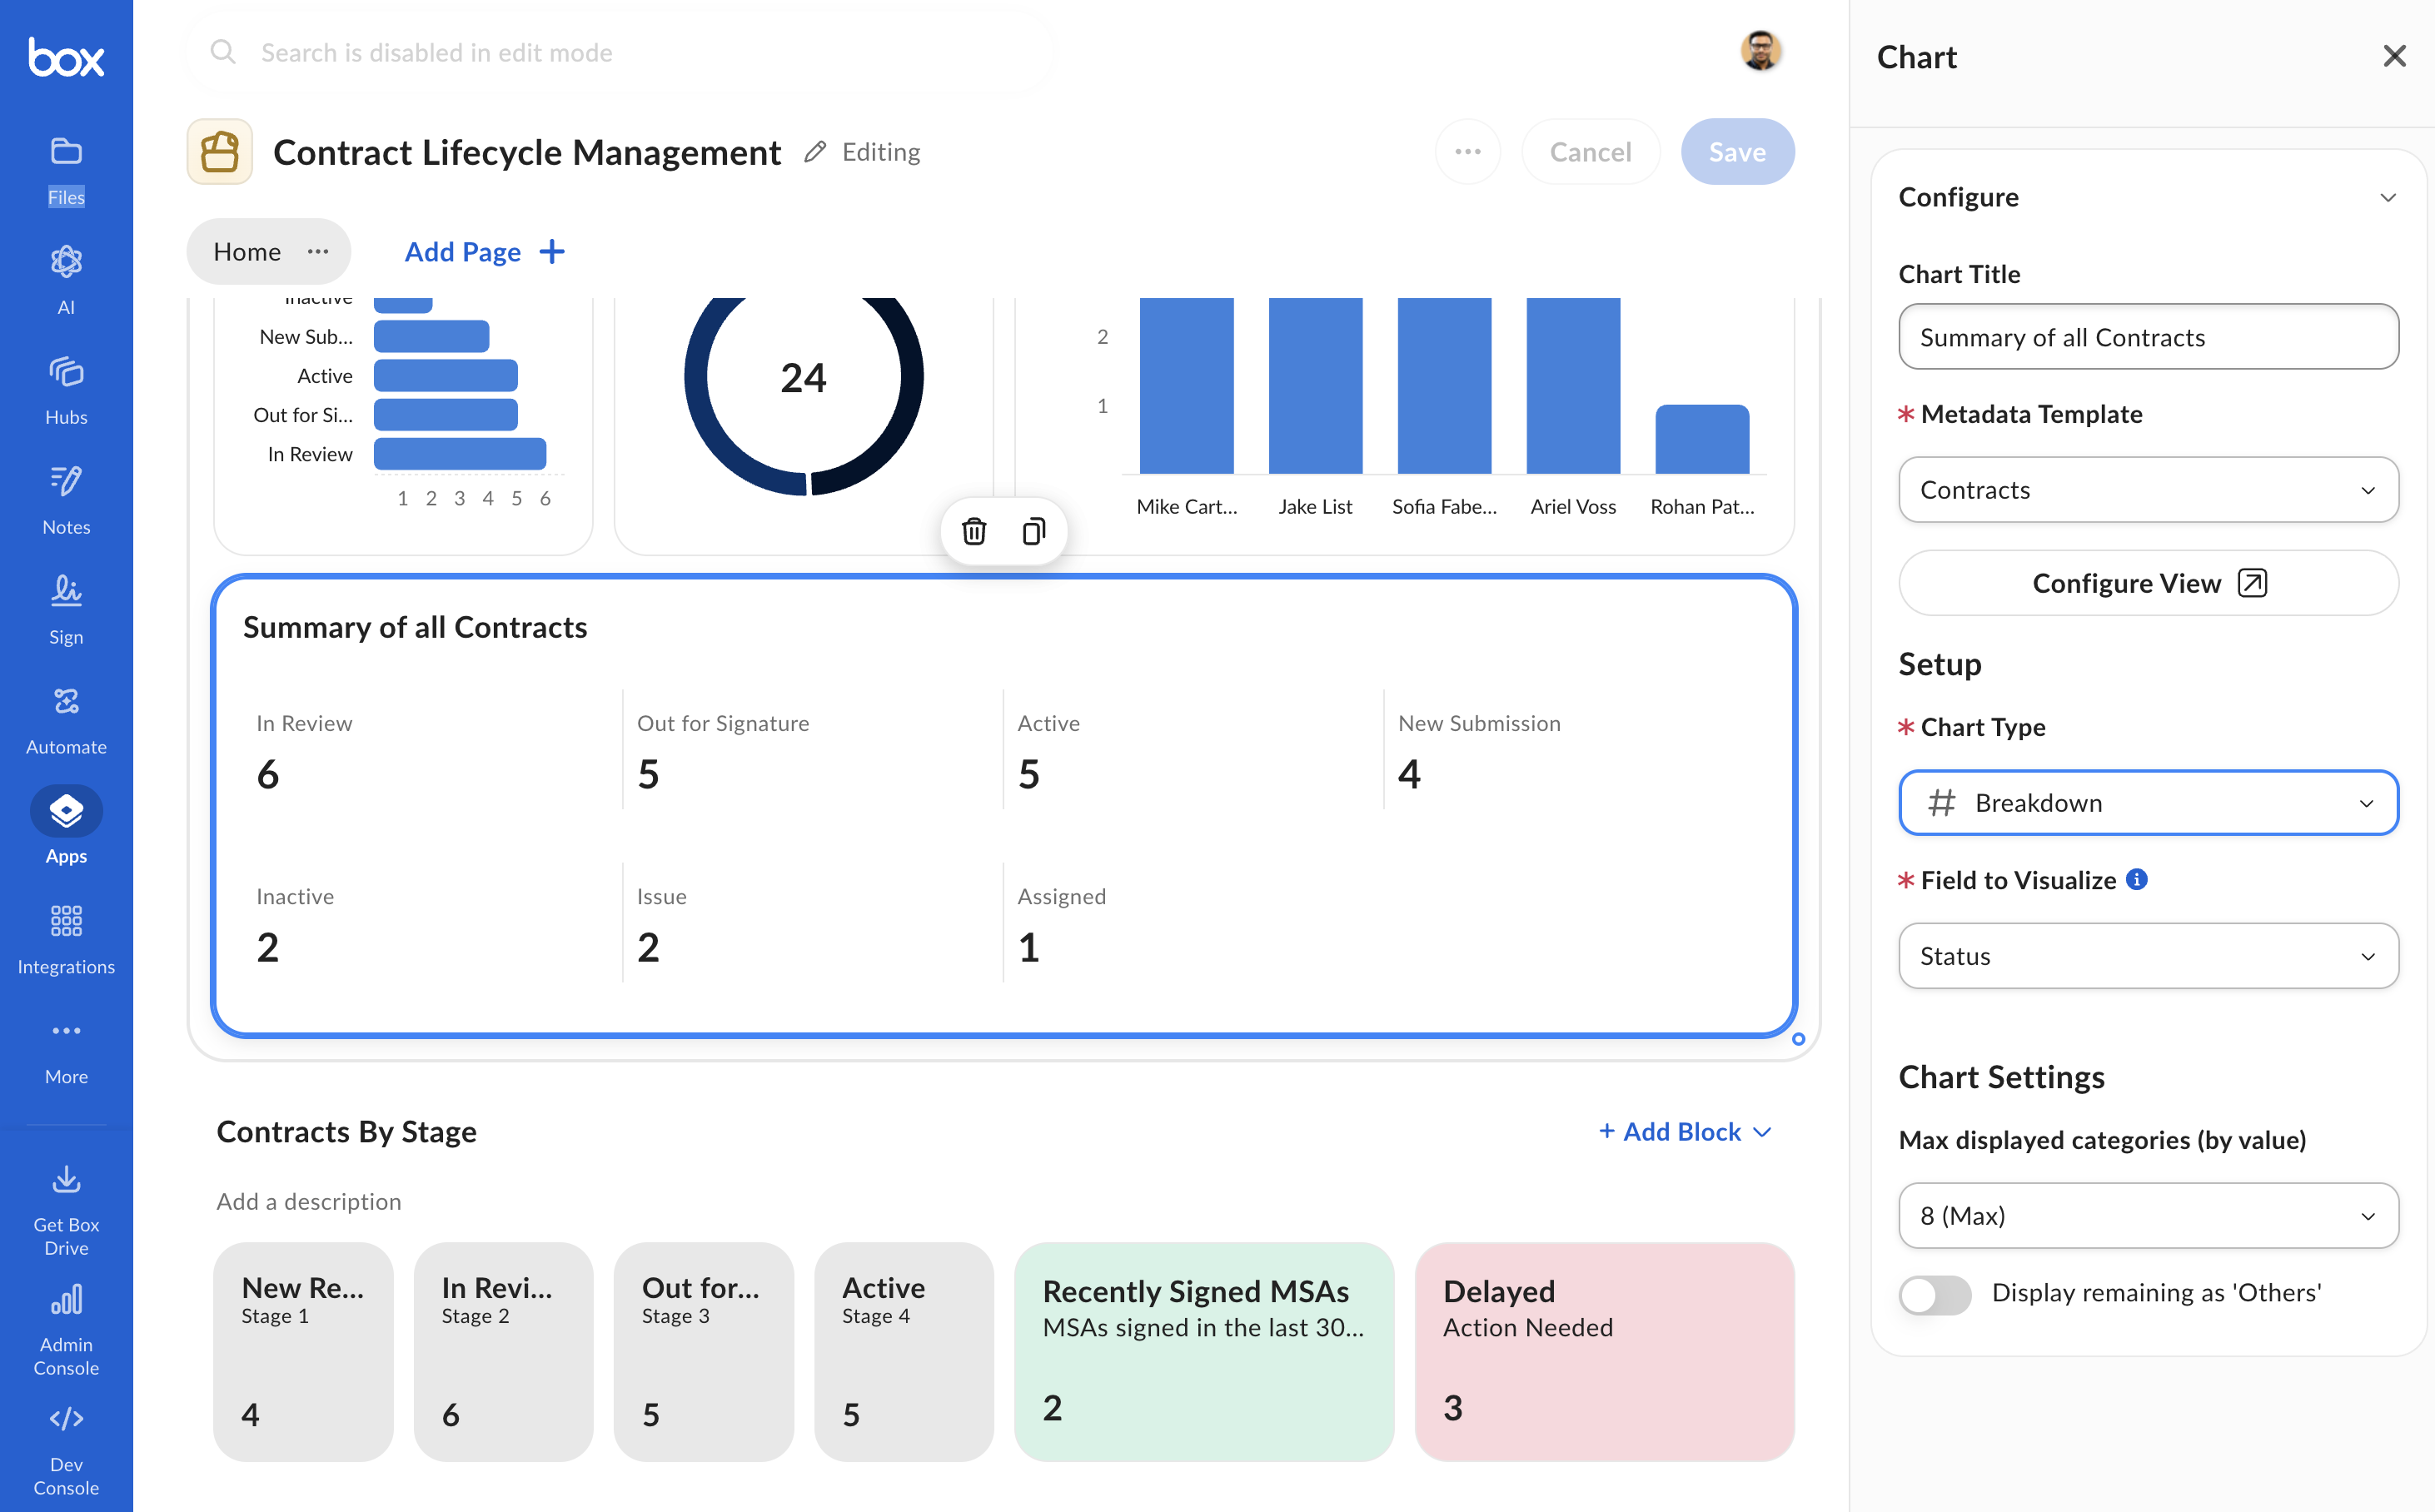This screenshot has height=1512, width=2435.
Task: Edit the Chart Title input field
Action: click(2148, 337)
